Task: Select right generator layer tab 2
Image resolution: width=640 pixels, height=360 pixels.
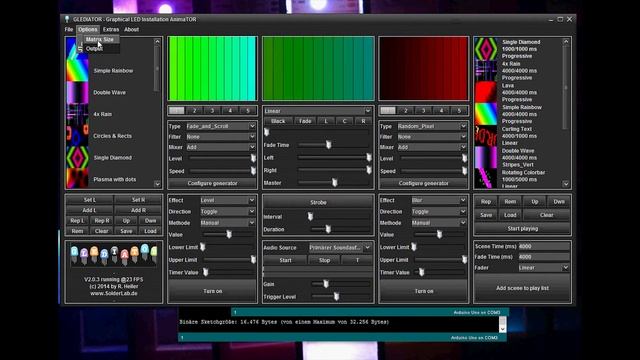Action: (406, 111)
